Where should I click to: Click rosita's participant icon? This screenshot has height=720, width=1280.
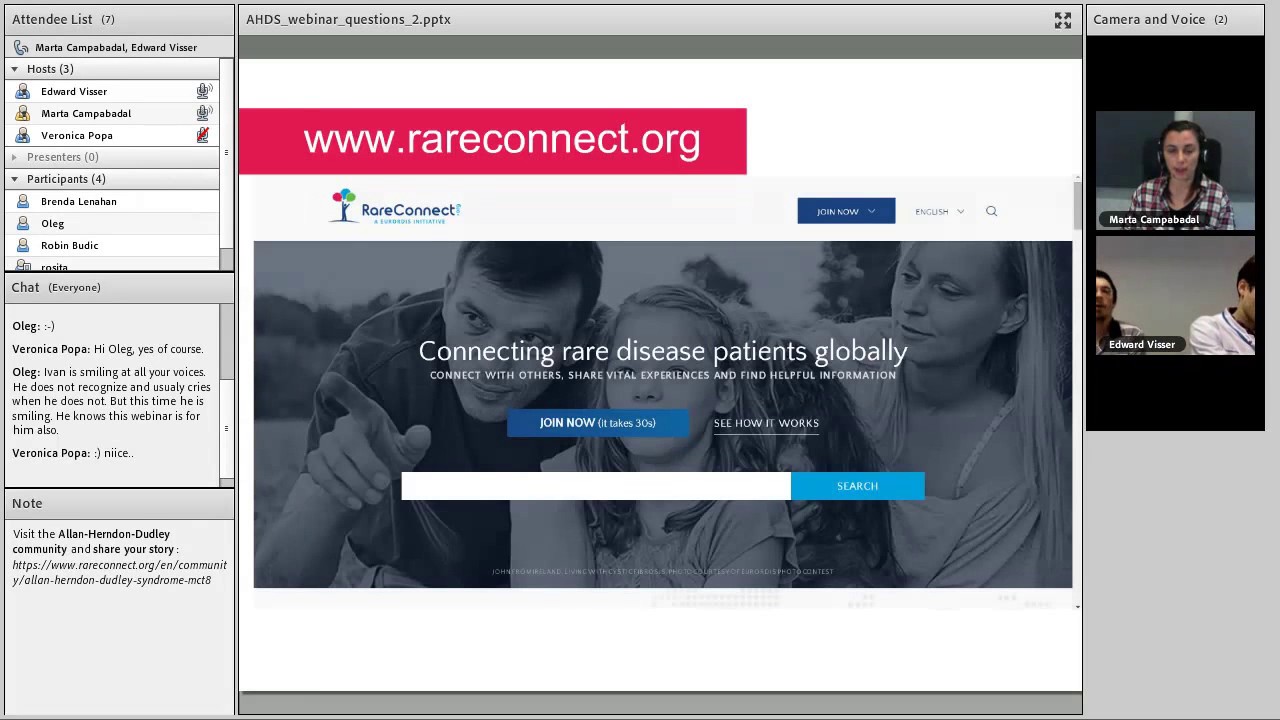point(23,266)
